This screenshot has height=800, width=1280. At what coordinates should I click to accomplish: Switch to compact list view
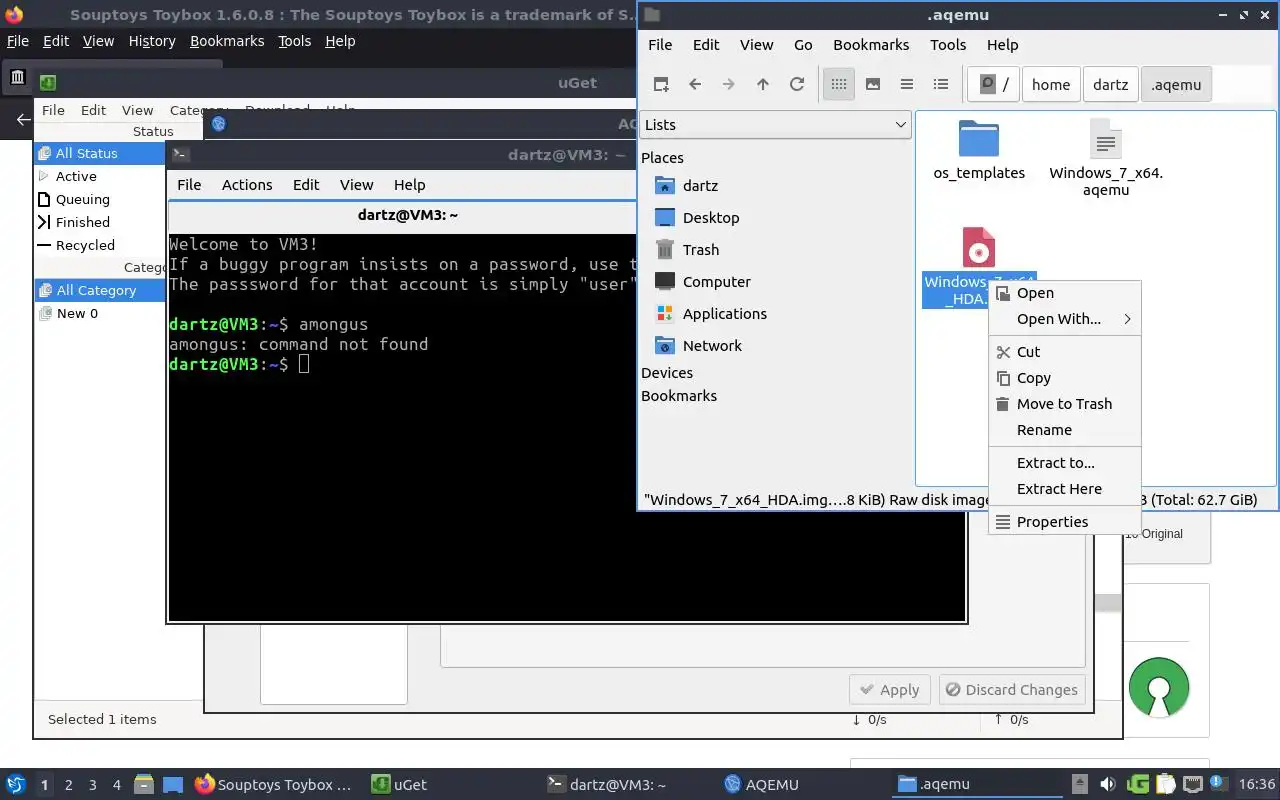coord(907,84)
